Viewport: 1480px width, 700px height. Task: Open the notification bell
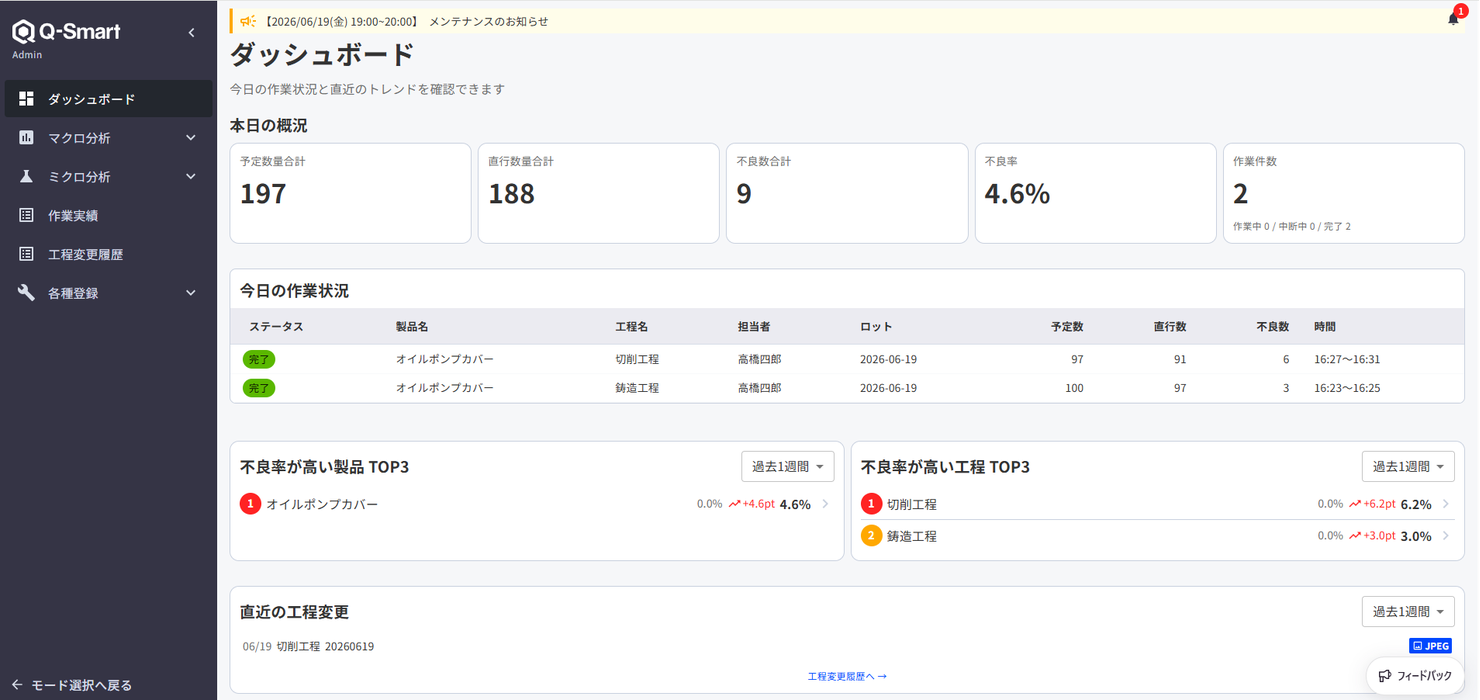point(1453,19)
